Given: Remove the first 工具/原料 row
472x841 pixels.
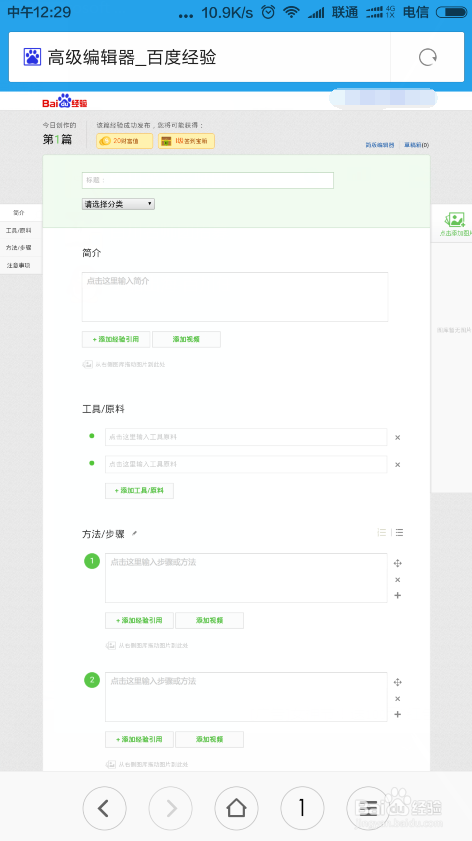Looking at the screenshot, I should tap(397, 438).
